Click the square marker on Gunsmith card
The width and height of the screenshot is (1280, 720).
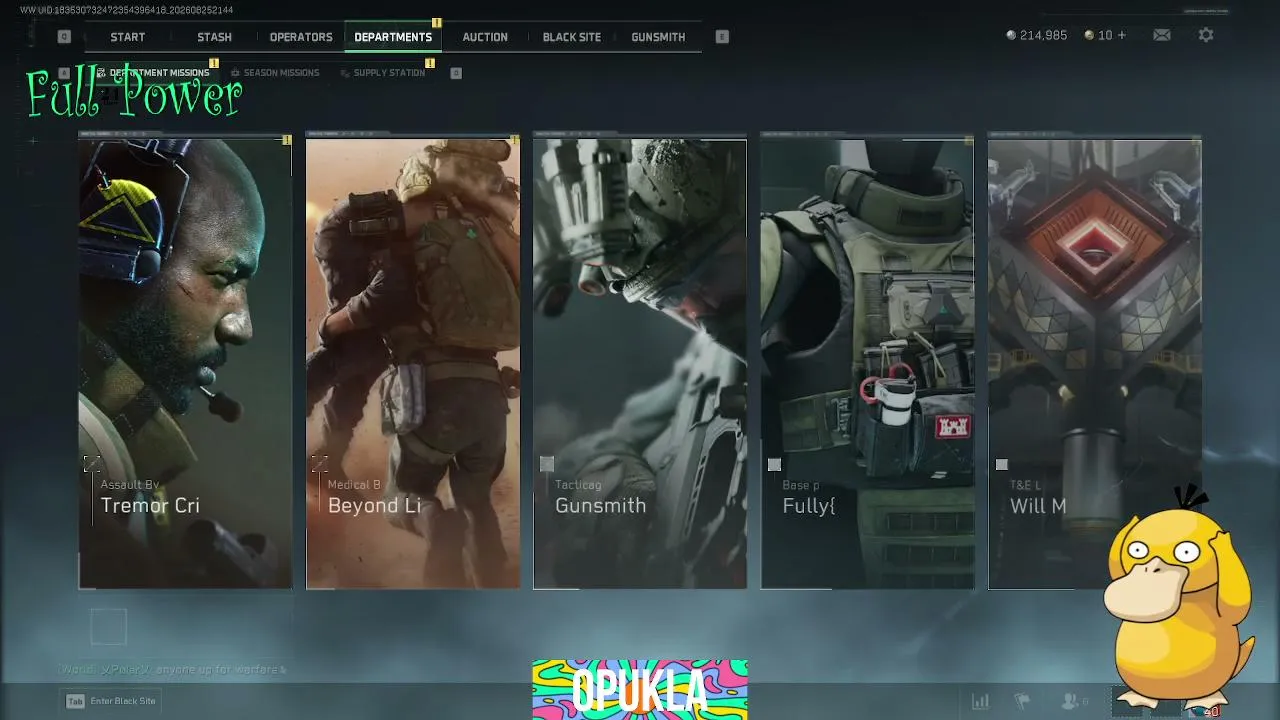pyautogui.click(x=547, y=464)
